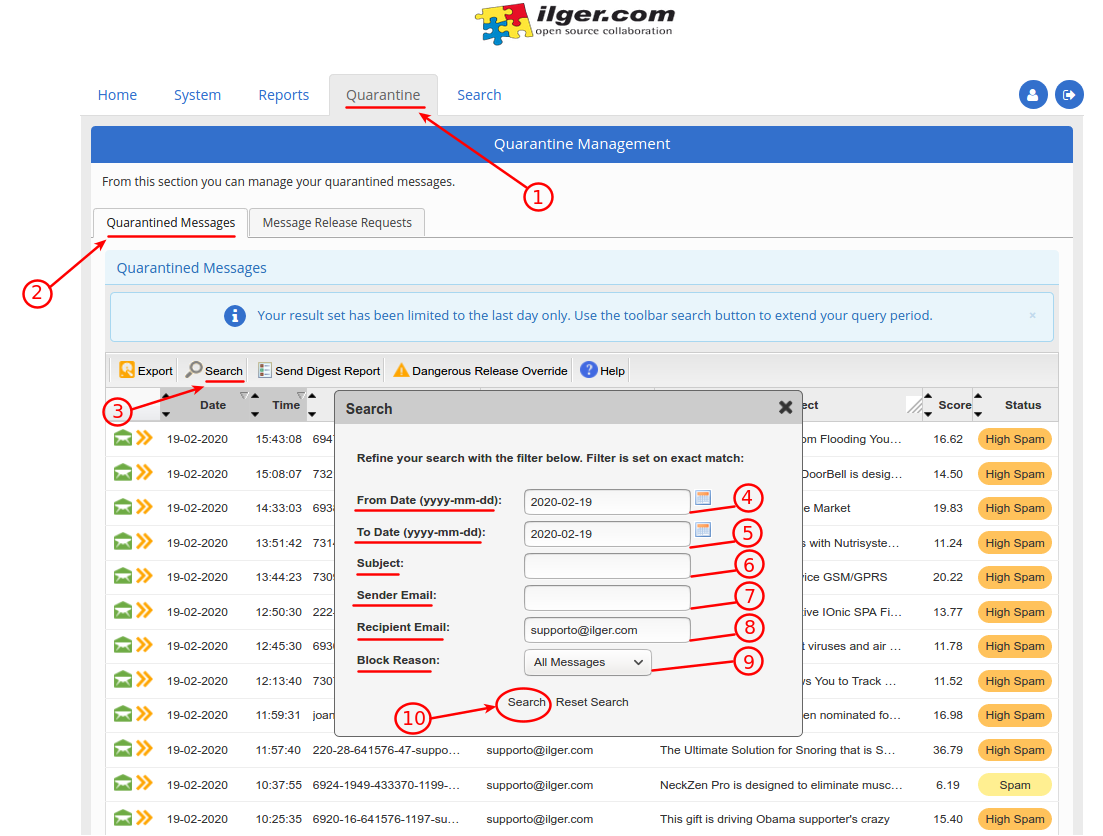Close the Search dialog
This screenshot has width=1103, height=836.
tap(786, 407)
